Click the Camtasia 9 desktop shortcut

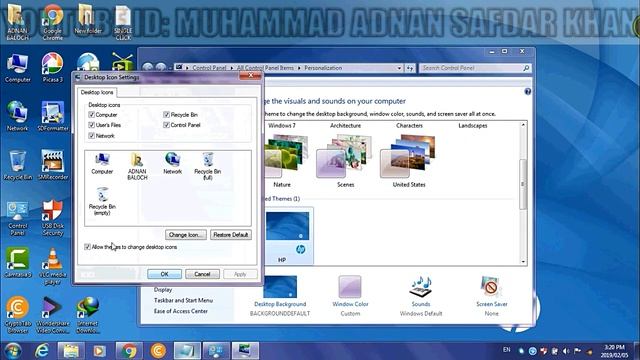[x=18, y=263]
